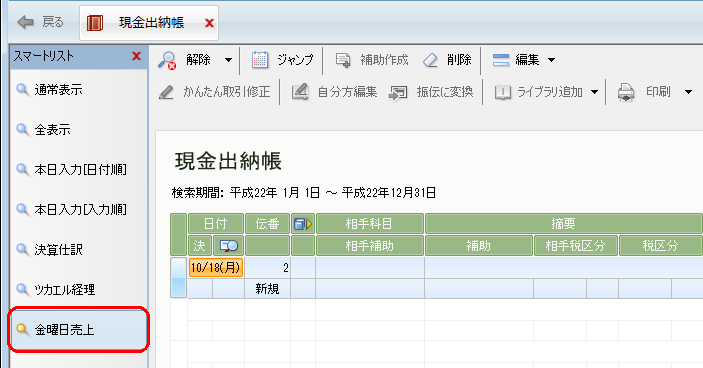703x368 pixels.
Task: Click the 相手科目 column header
Action: 369,224
